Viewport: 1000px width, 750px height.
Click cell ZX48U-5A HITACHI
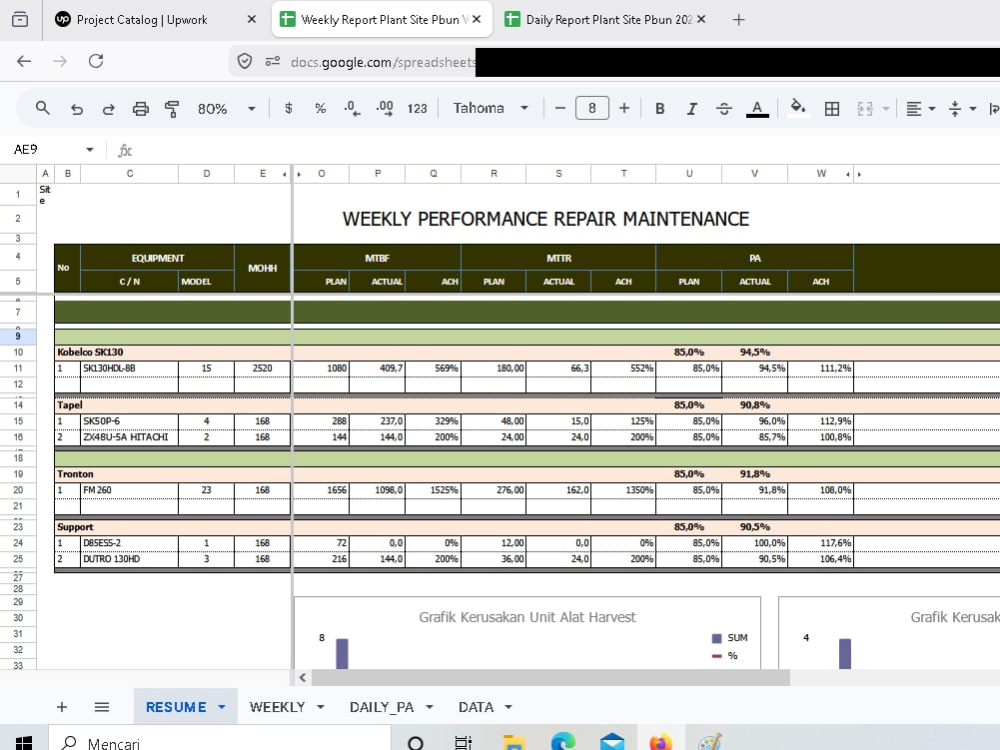129,437
